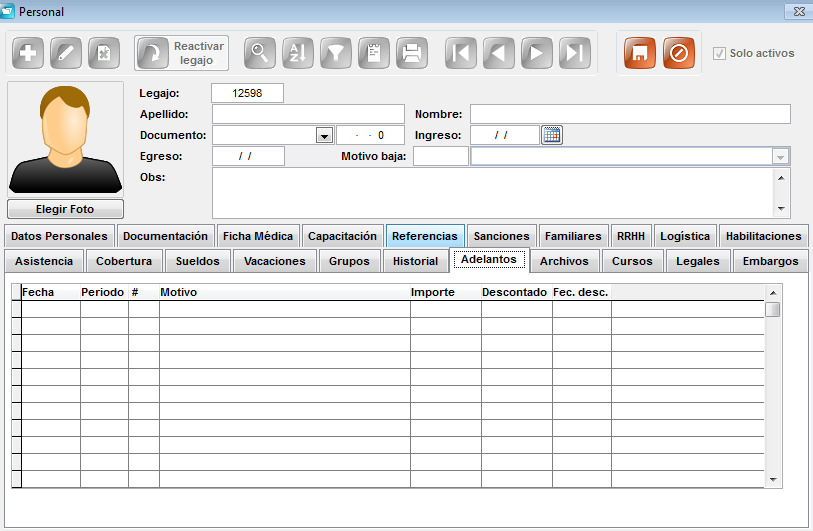Open the Archivos tab
Screen dimensions: 813x531
coord(564,261)
